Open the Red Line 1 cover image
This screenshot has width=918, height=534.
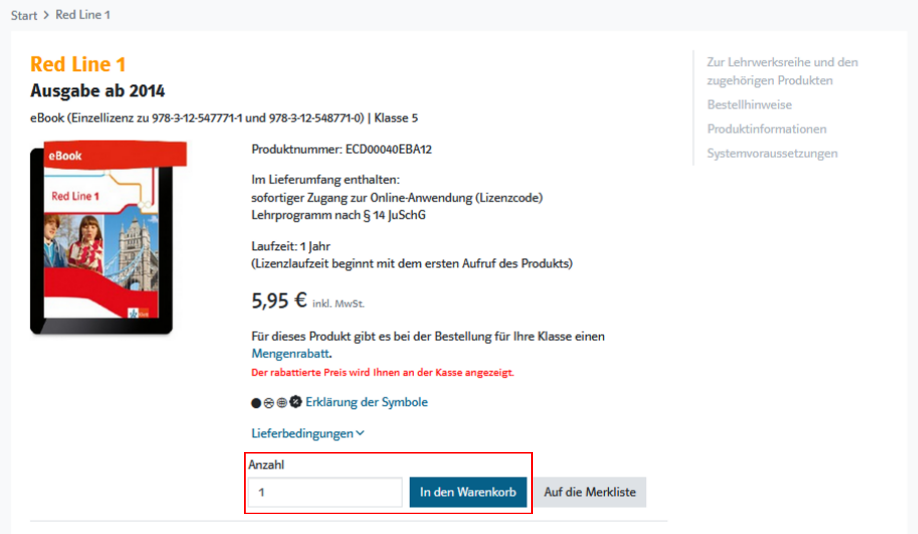coord(101,240)
